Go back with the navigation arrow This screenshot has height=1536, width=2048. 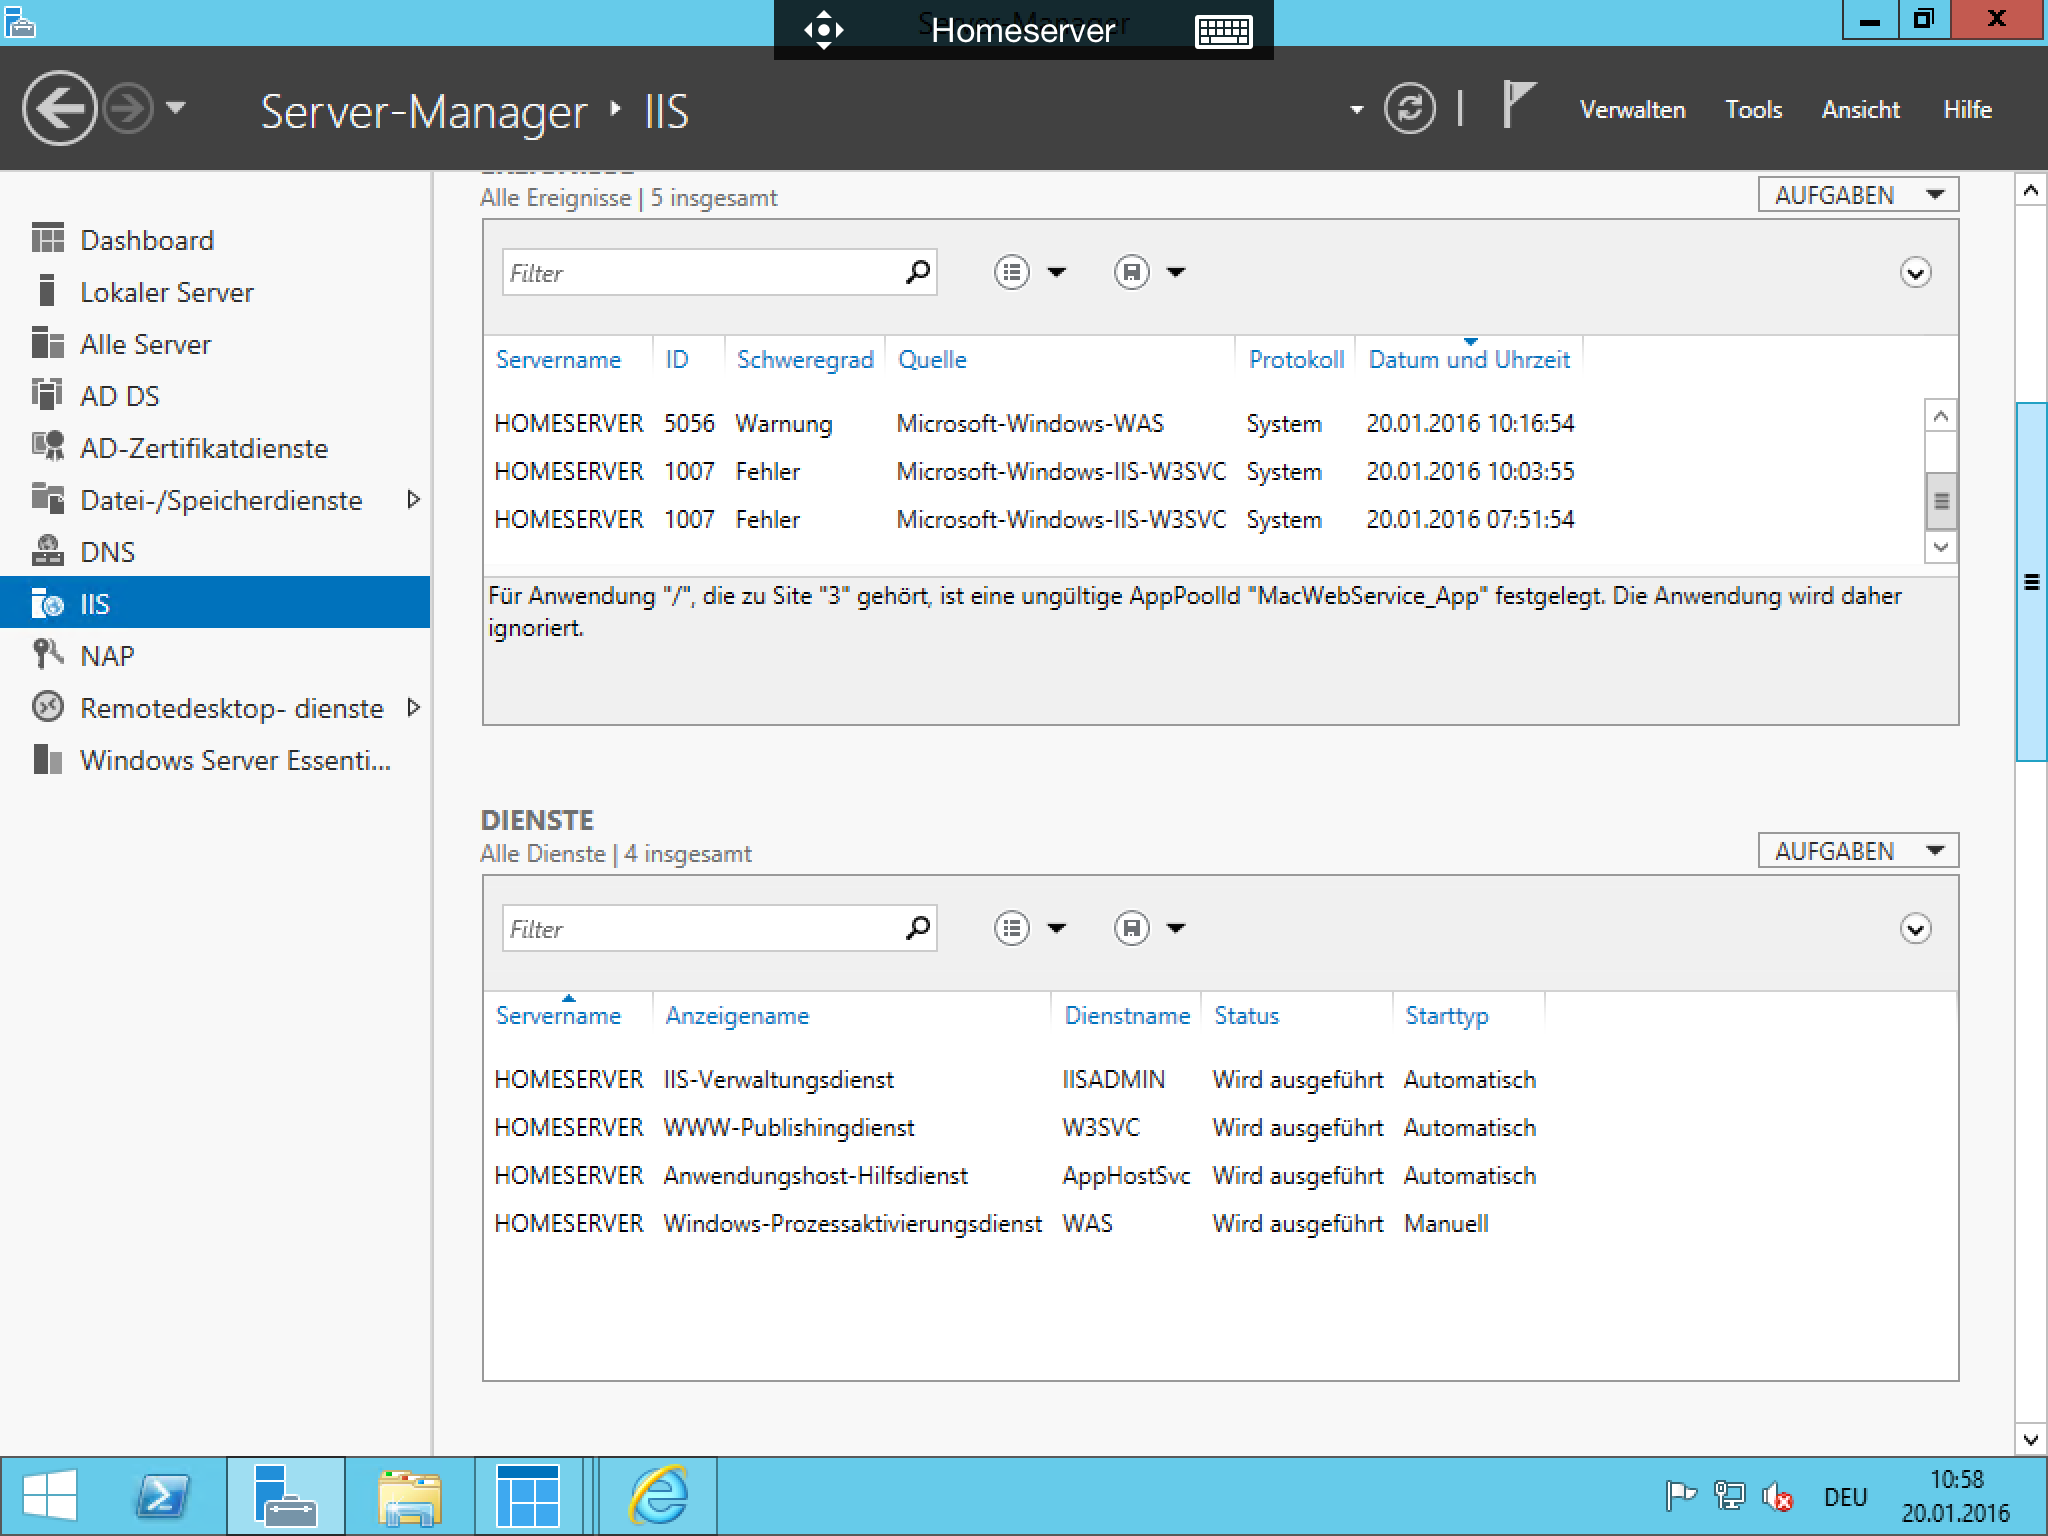pos(59,109)
